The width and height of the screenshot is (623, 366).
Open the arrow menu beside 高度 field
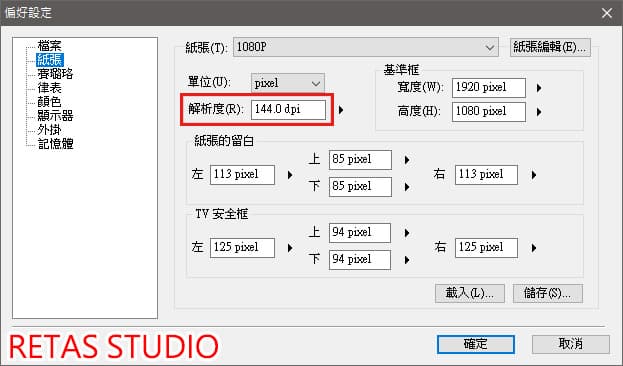click(539, 112)
